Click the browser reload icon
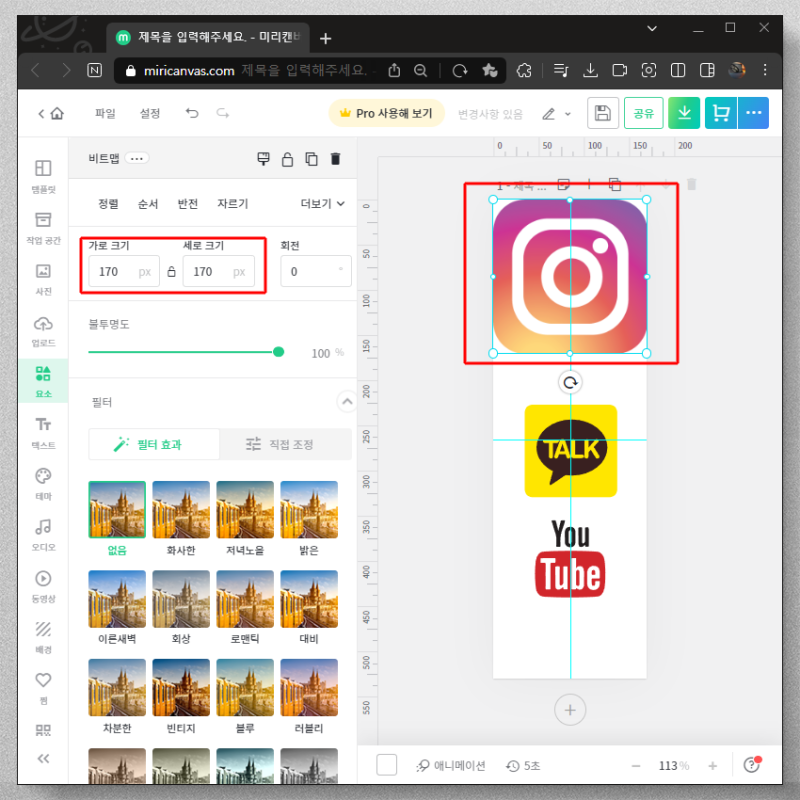 pos(459,70)
